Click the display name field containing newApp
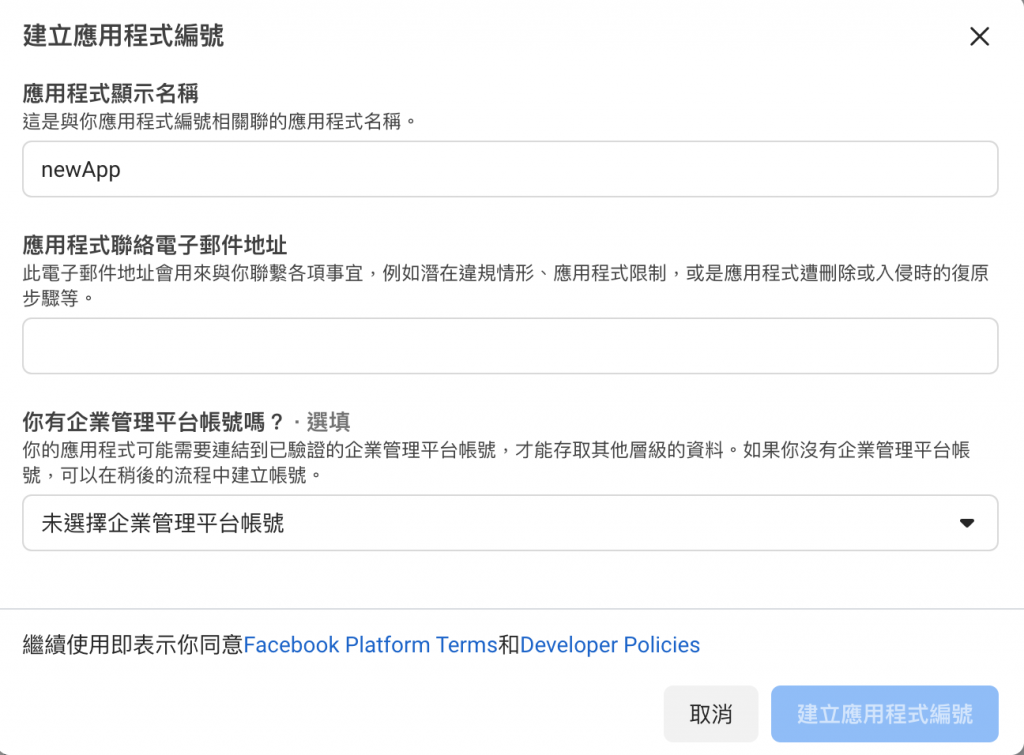 (510, 169)
